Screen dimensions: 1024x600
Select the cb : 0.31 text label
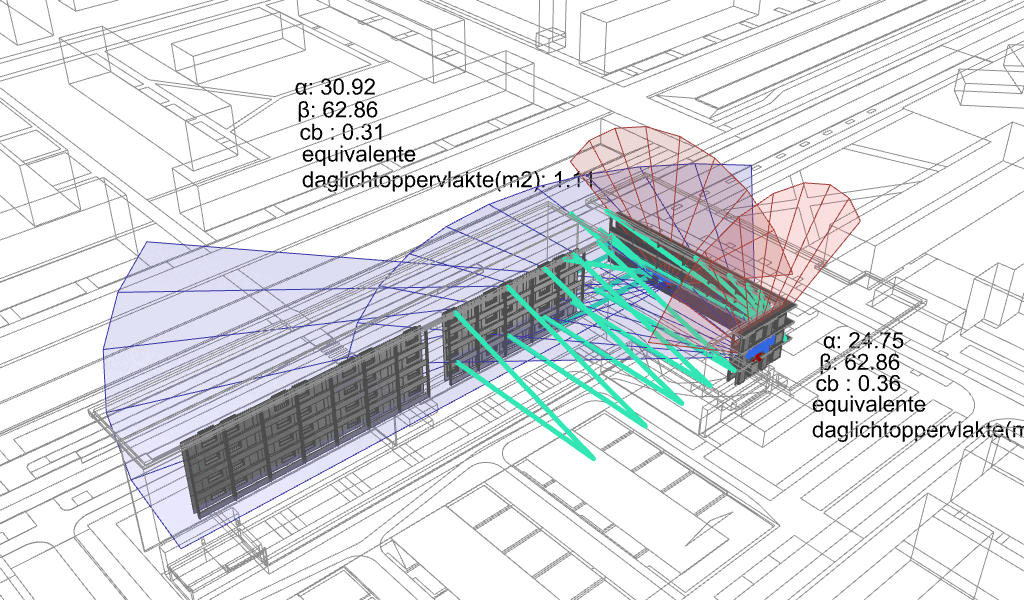tap(341, 132)
